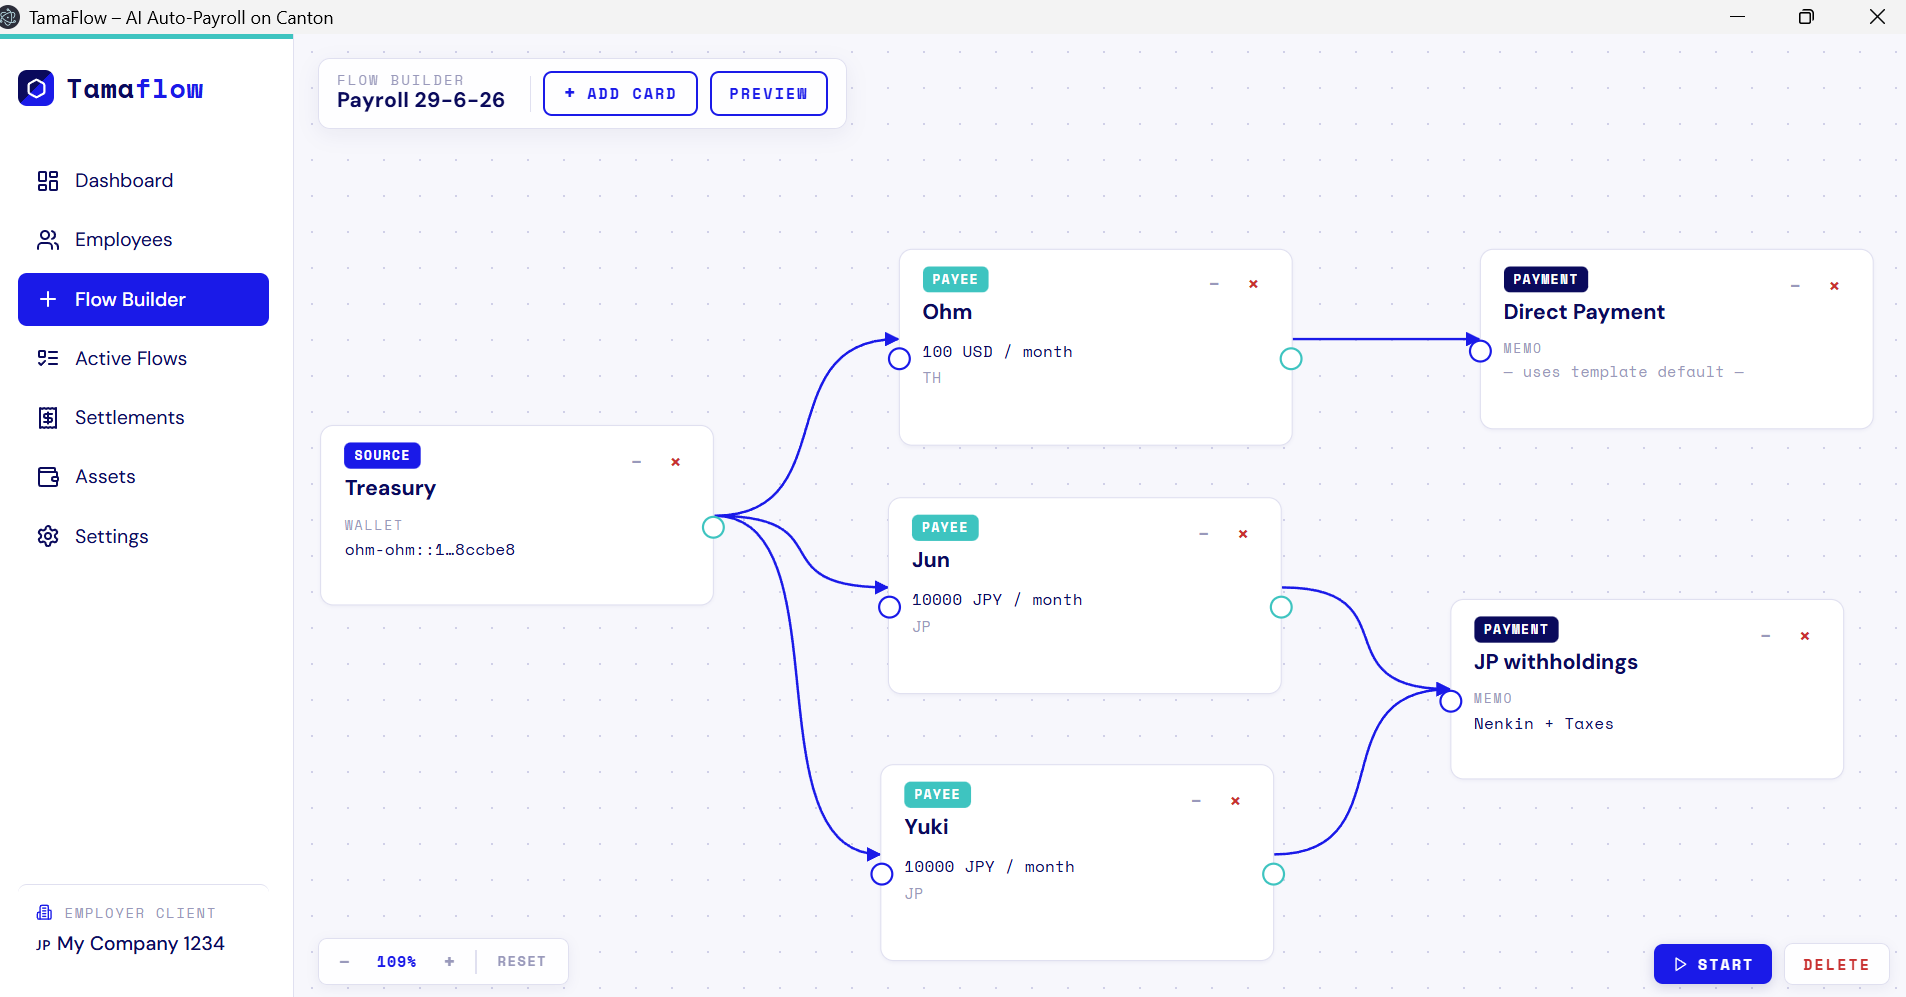Select the JP withholdings title
Viewport: 1906px width, 997px height.
pos(1556,662)
